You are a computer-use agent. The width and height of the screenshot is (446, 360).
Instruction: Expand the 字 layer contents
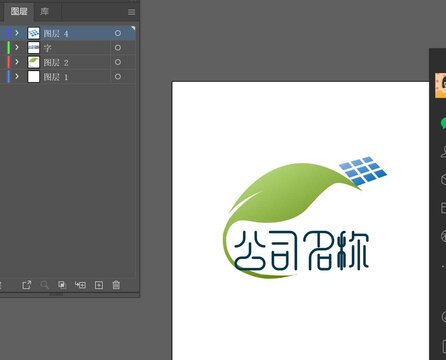(x=17, y=47)
